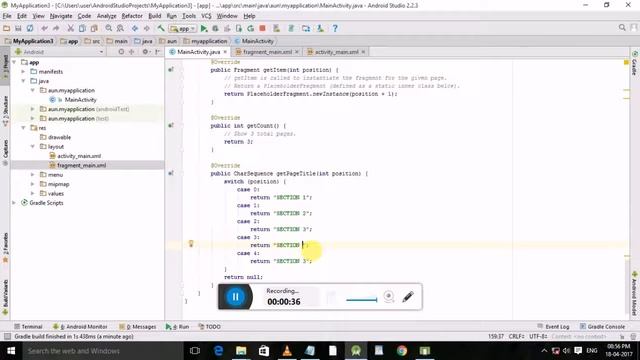Close the activity_main.xml tab
The height and width of the screenshot is (360, 640).
(x=363, y=52)
